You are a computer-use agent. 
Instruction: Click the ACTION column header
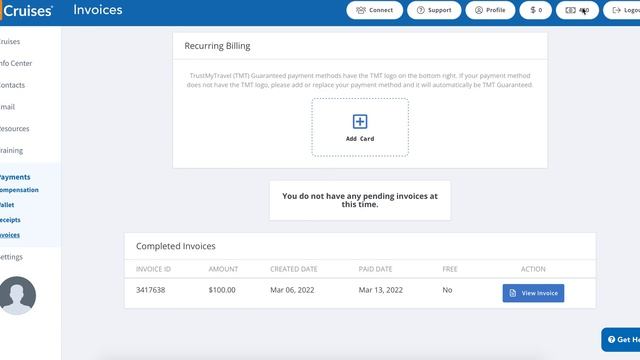(x=533, y=269)
